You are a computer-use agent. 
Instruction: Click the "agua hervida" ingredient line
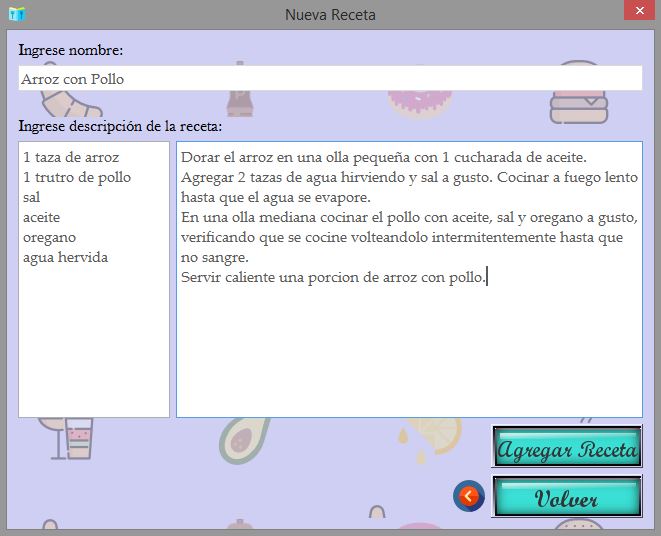coord(65,257)
